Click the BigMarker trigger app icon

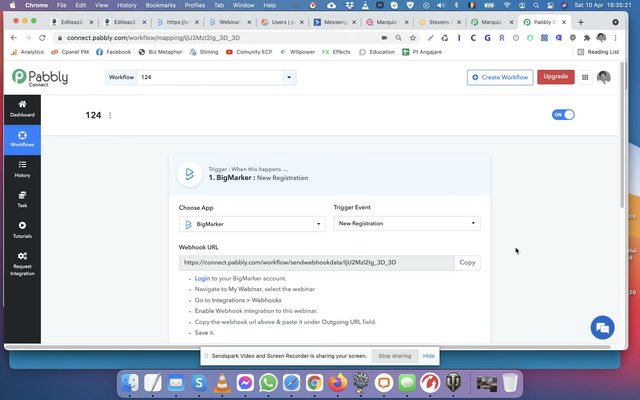pos(189,174)
